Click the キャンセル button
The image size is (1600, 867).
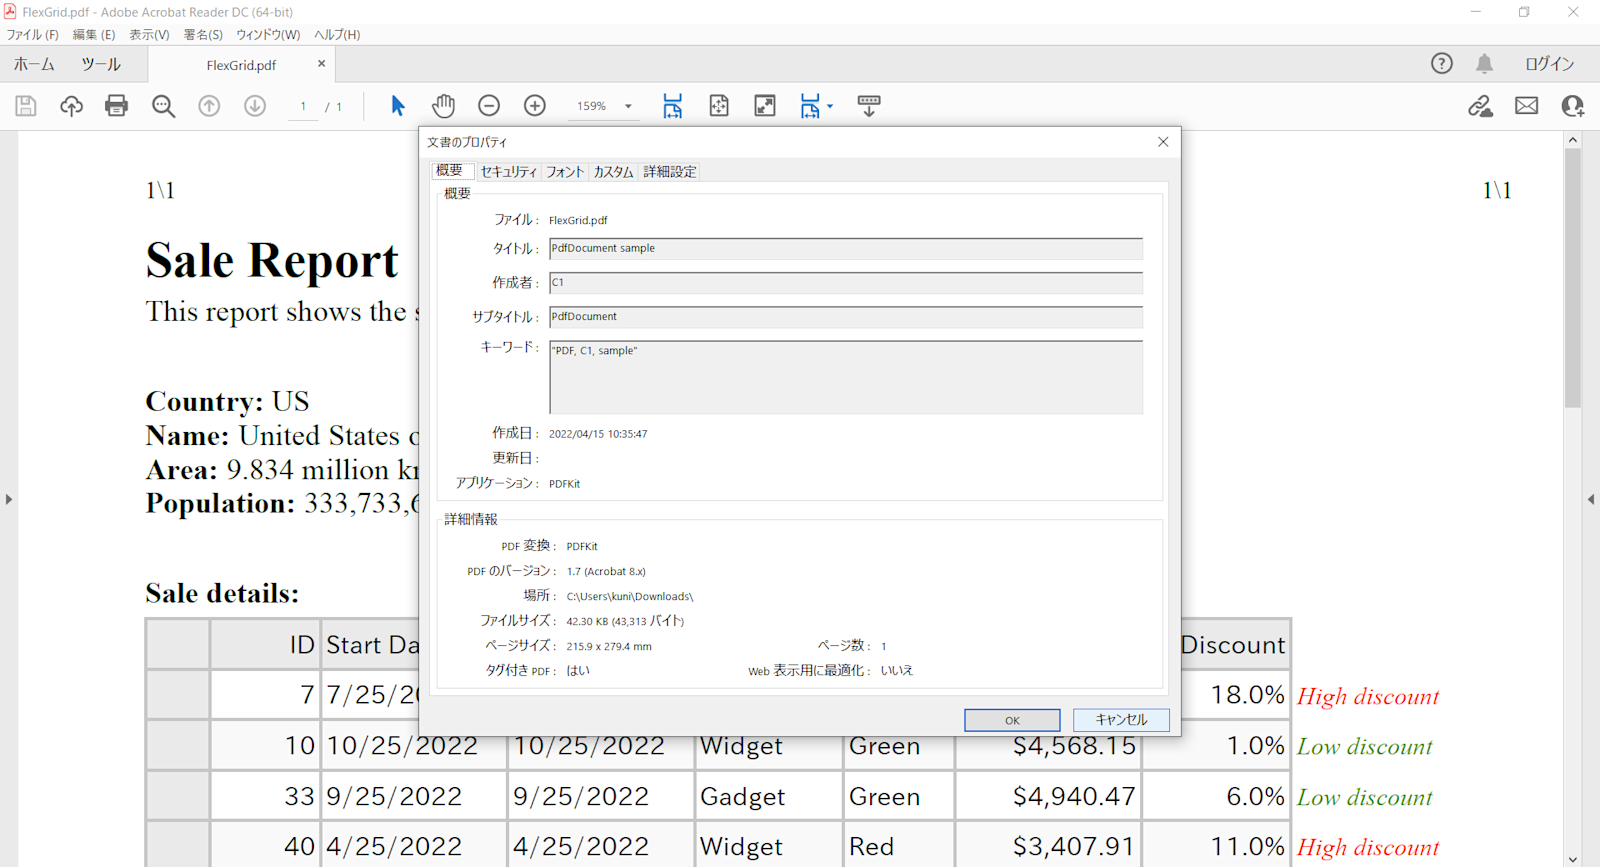(x=1121, y=720)
